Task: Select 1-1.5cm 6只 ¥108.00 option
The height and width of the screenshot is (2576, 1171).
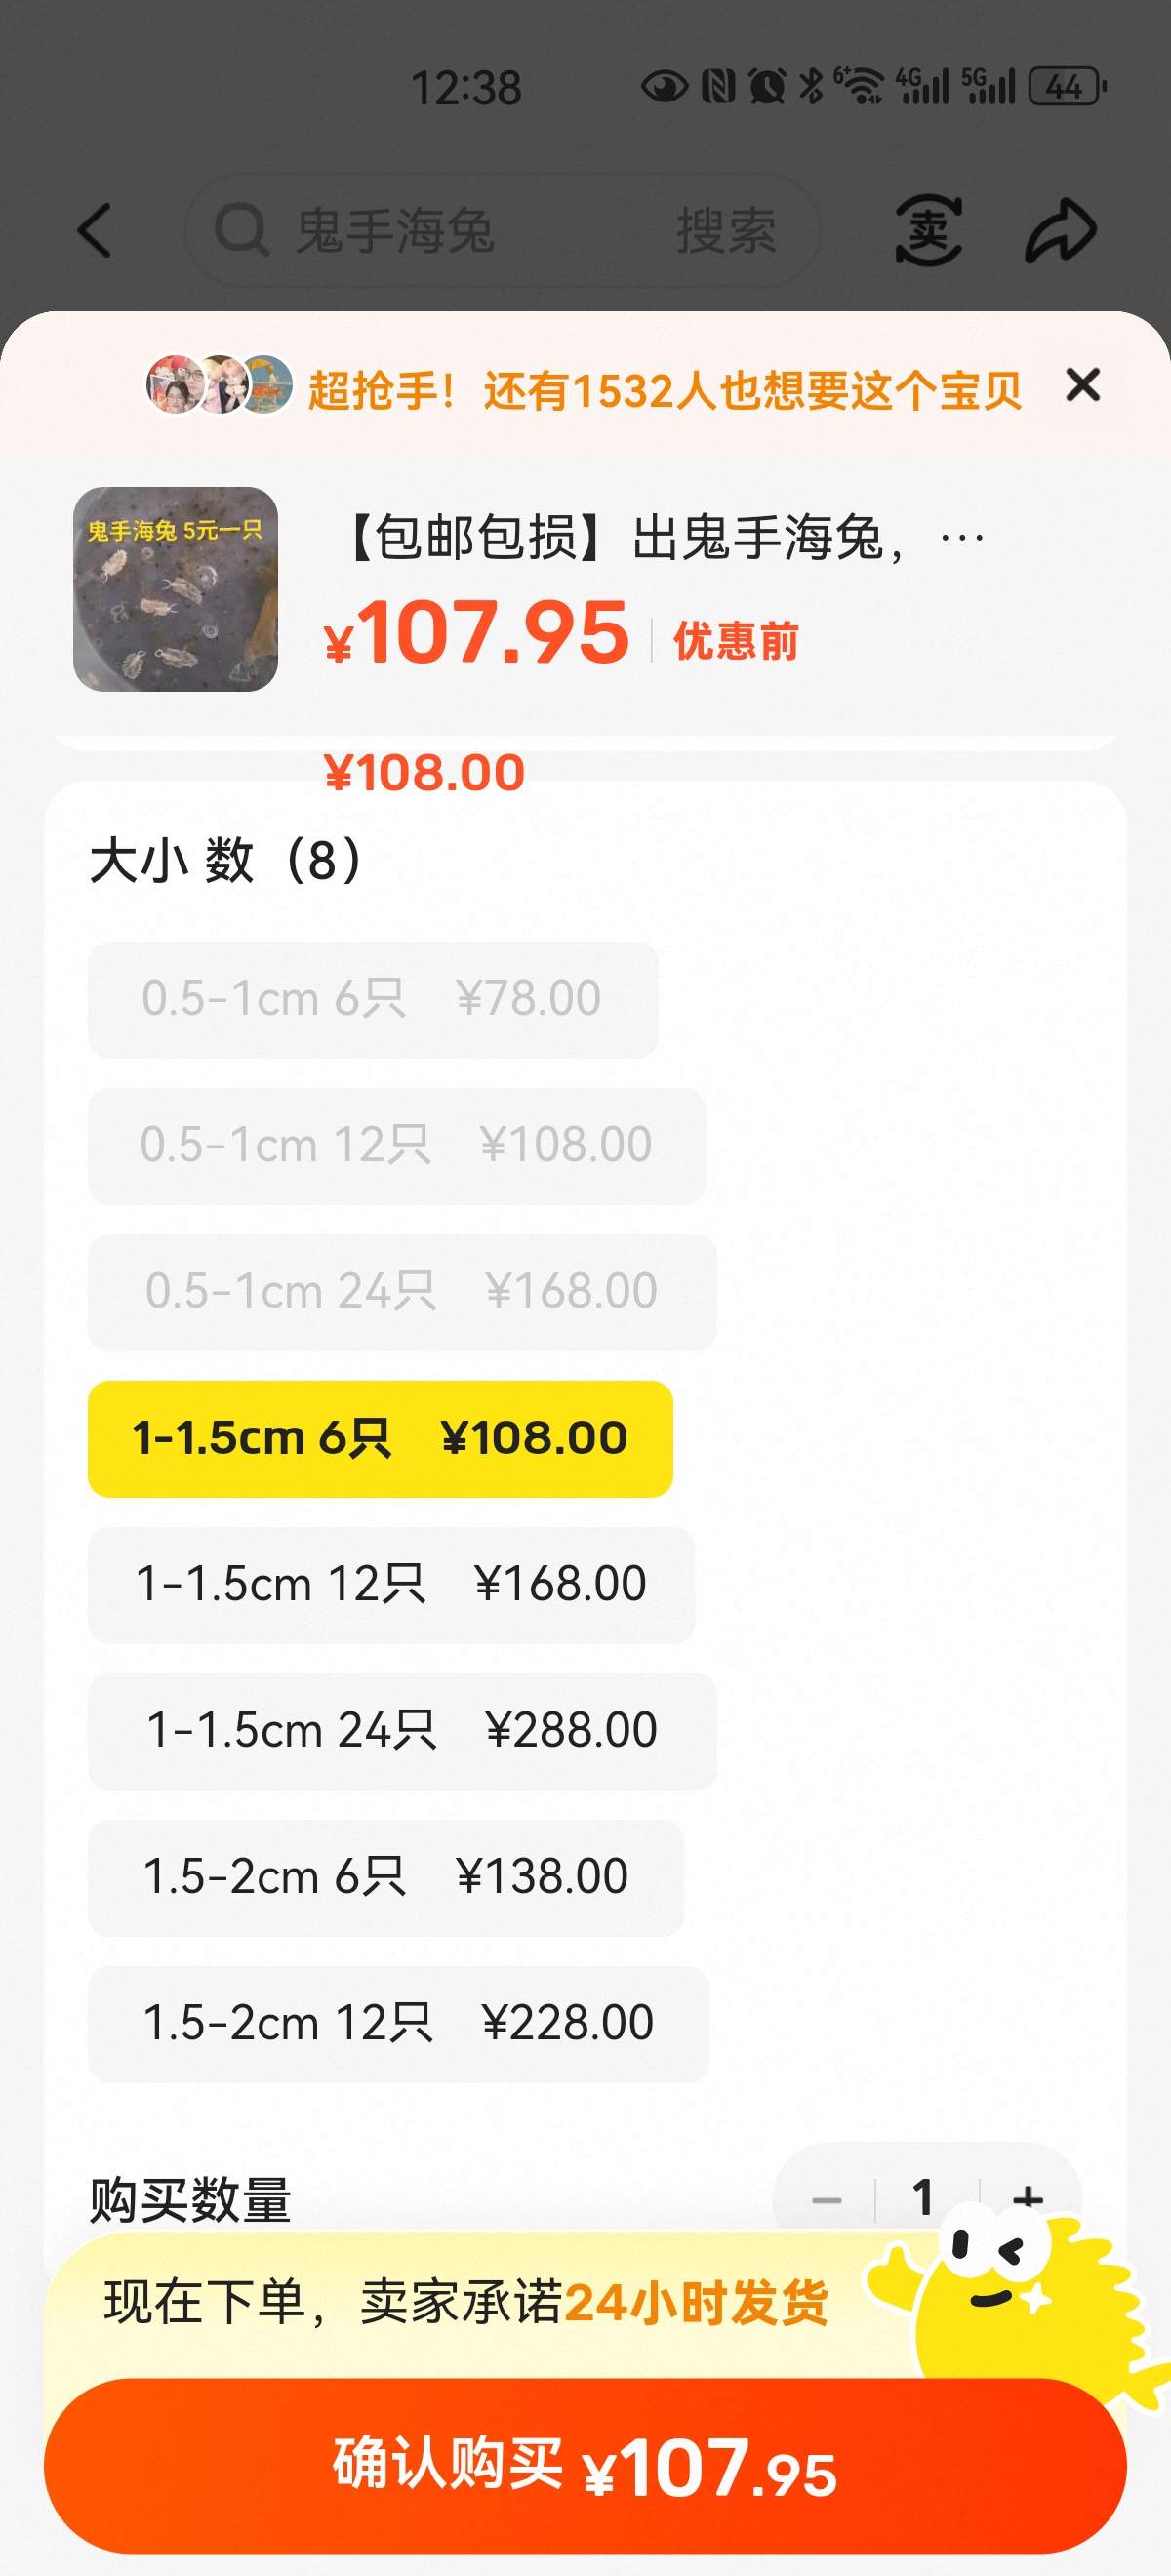Action: (x=380, y=1438)
